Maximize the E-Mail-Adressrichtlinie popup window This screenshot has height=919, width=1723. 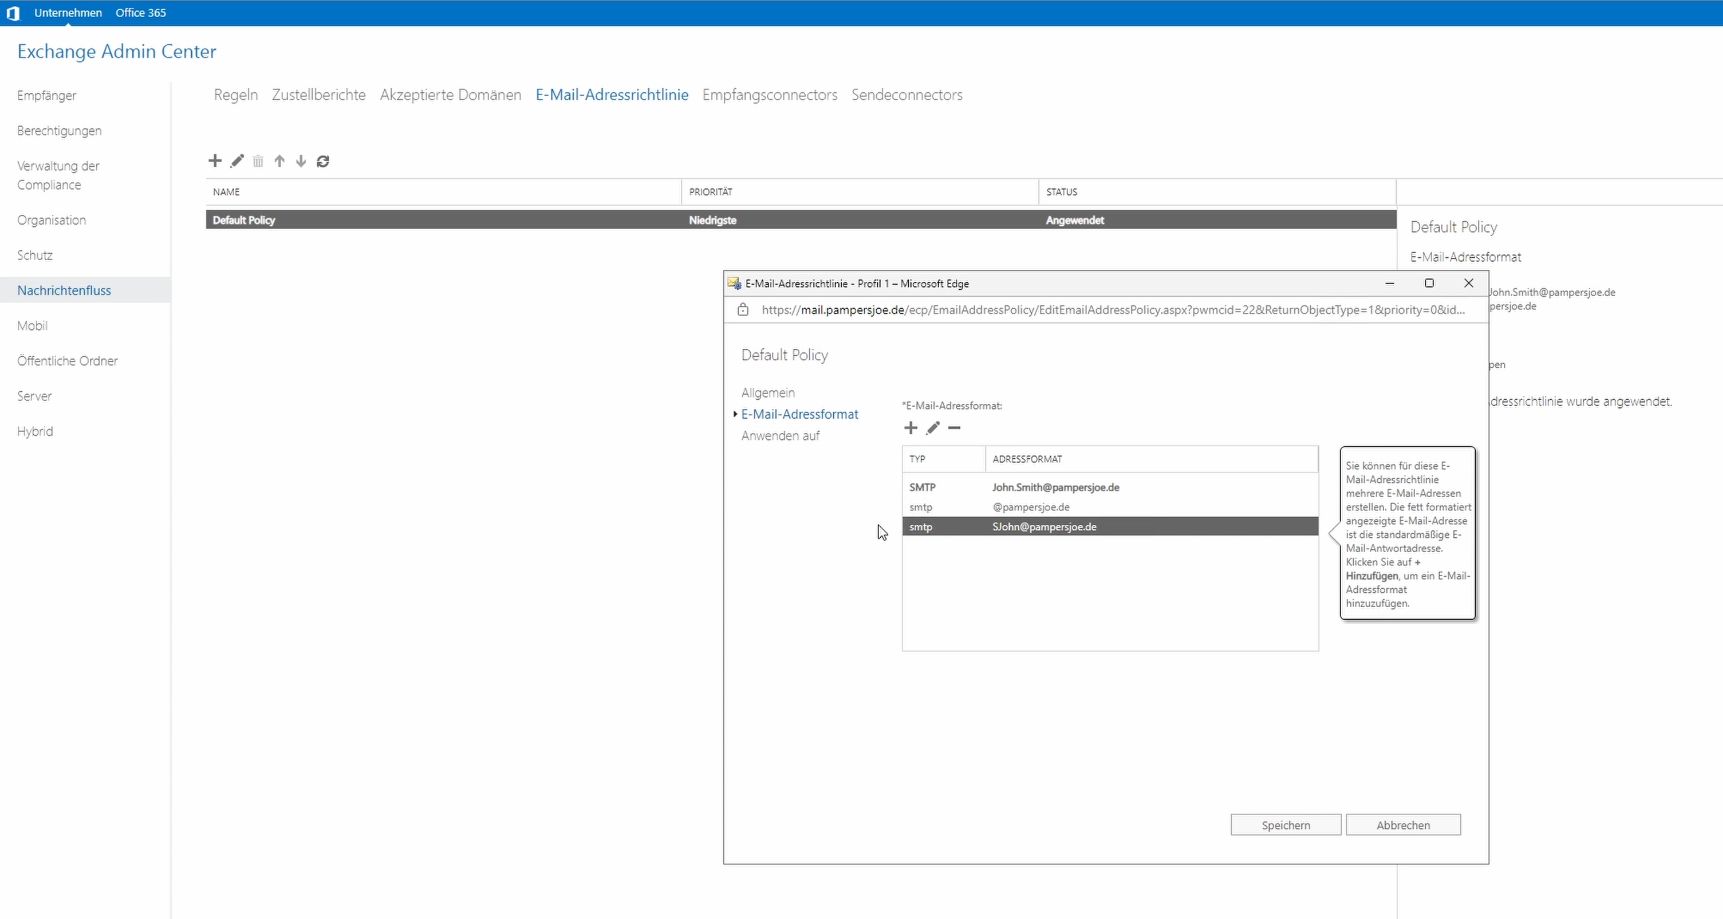pos(1429,284)
